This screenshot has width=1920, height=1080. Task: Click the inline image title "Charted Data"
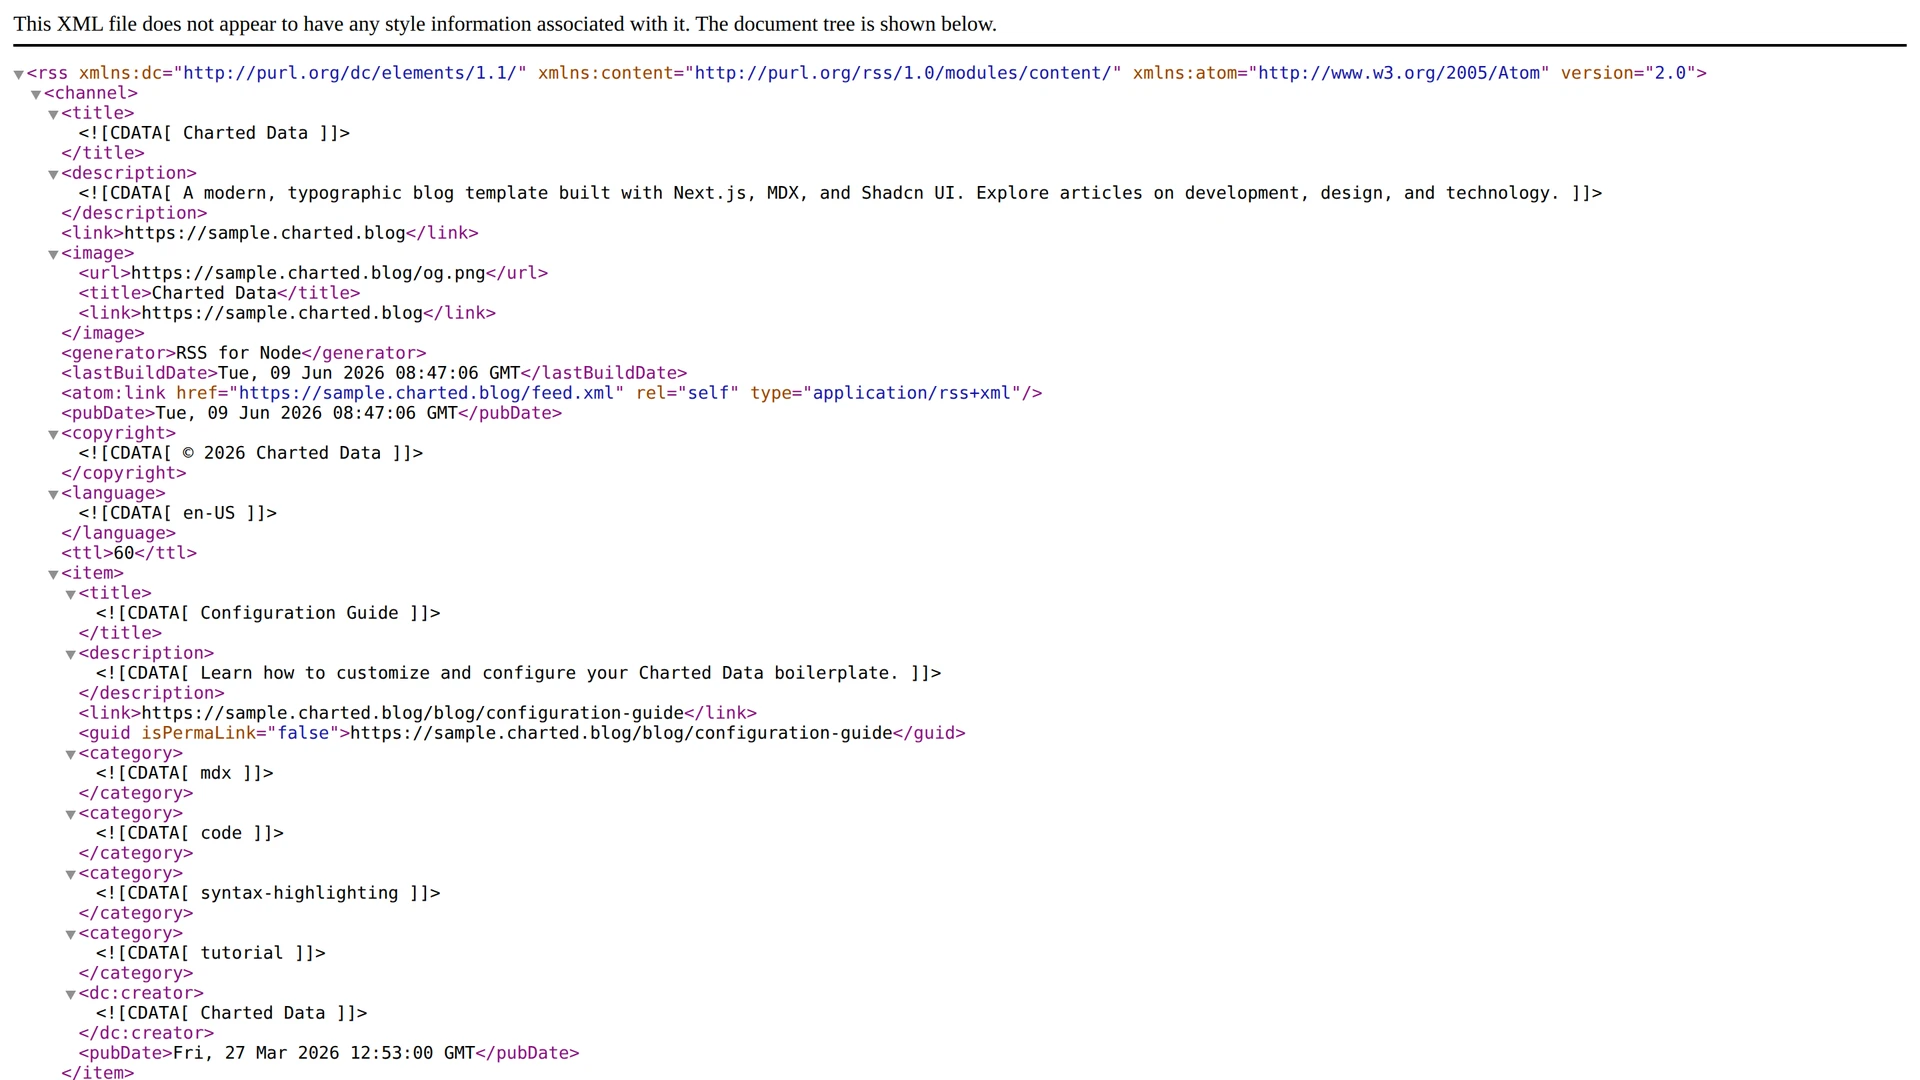pyautogui.click(x=214, y=293)
